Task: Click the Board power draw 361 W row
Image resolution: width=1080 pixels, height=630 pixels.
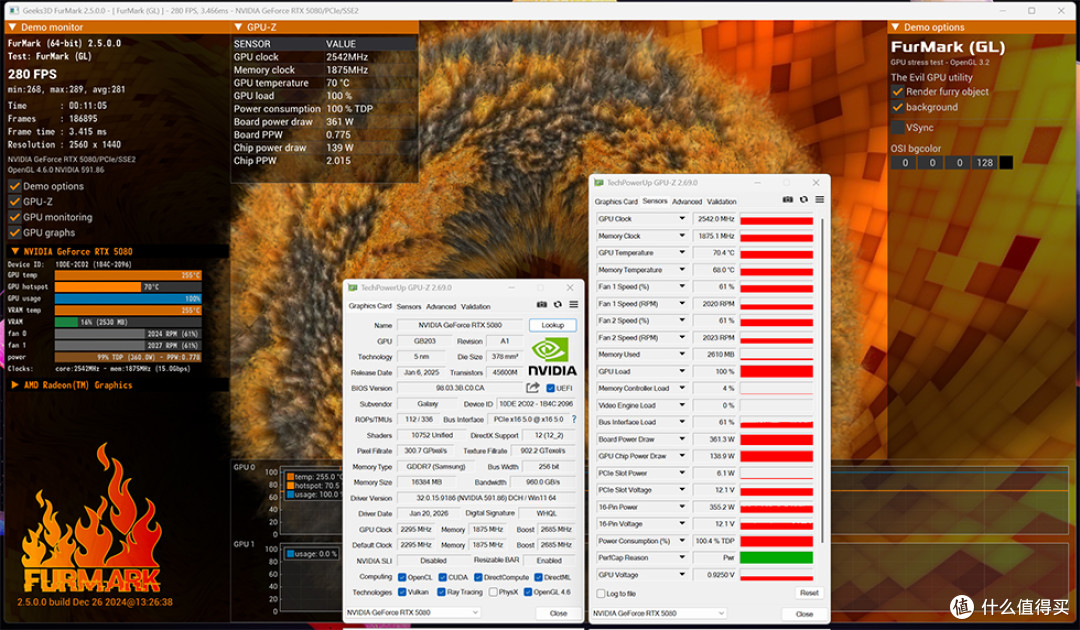Action: pyautogui.click(x=324, y=122)
